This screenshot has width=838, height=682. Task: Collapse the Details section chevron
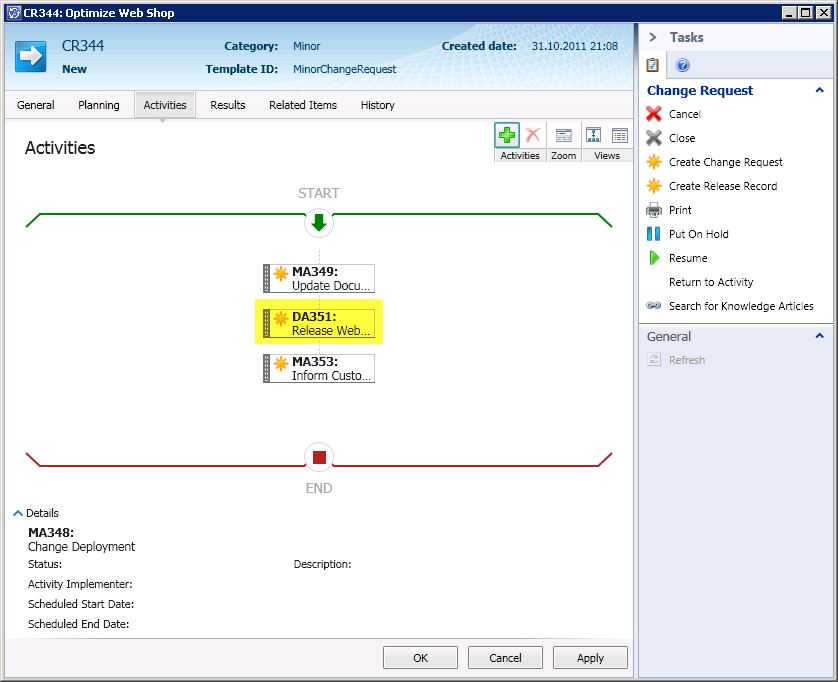[18, 513]
